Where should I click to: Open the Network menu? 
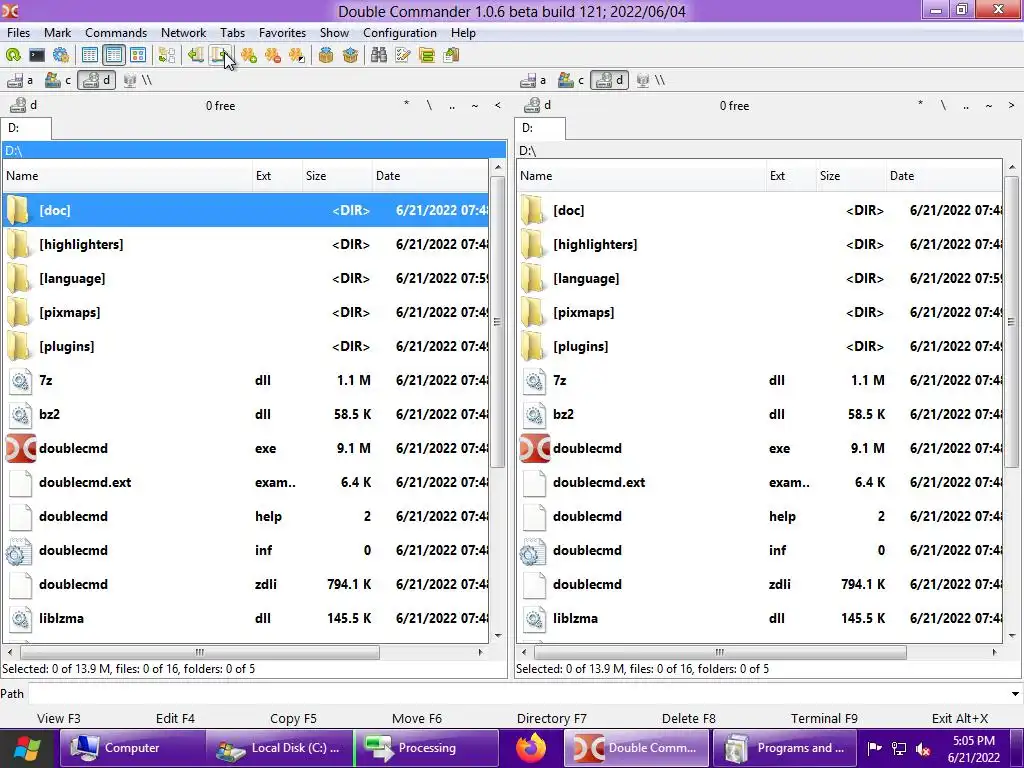point(183,33)
